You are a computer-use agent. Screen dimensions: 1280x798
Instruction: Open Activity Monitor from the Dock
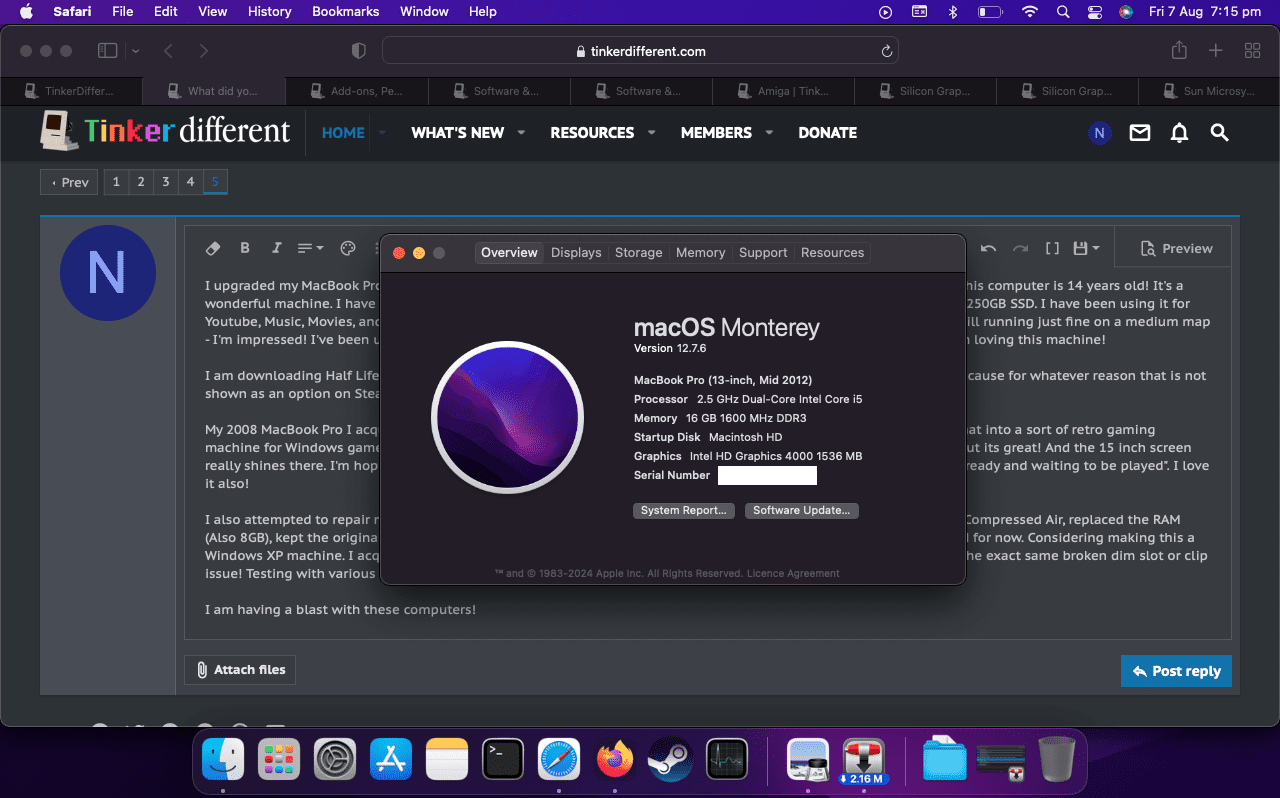(x=727, y=759)
